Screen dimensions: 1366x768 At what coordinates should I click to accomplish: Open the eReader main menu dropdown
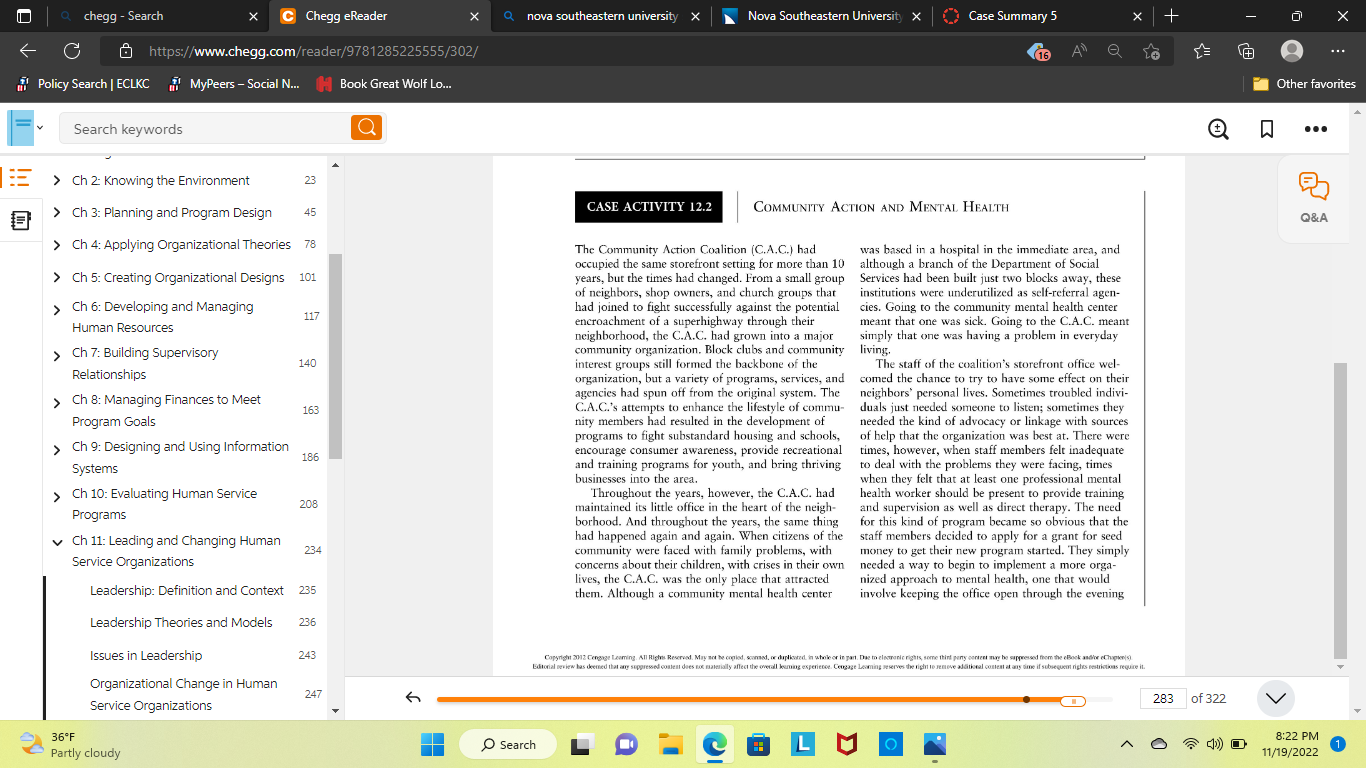[26, 128]
